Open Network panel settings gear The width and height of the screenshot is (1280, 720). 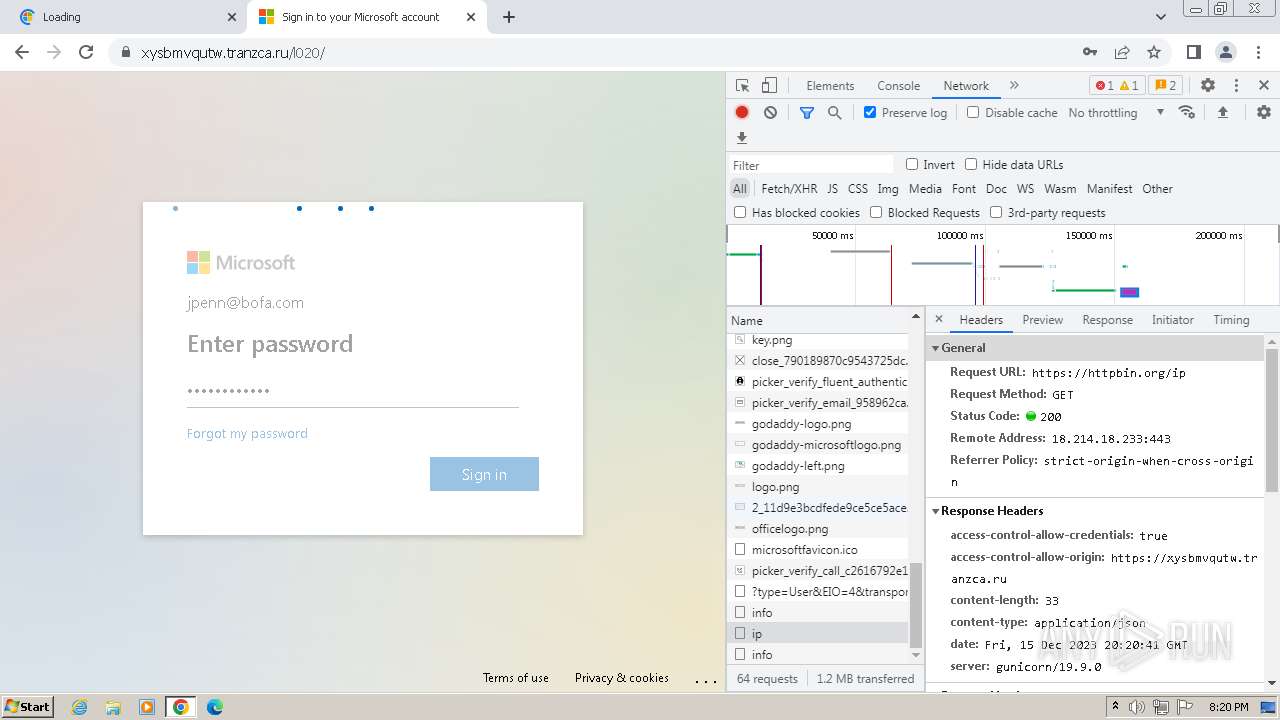pos(1264,113)
